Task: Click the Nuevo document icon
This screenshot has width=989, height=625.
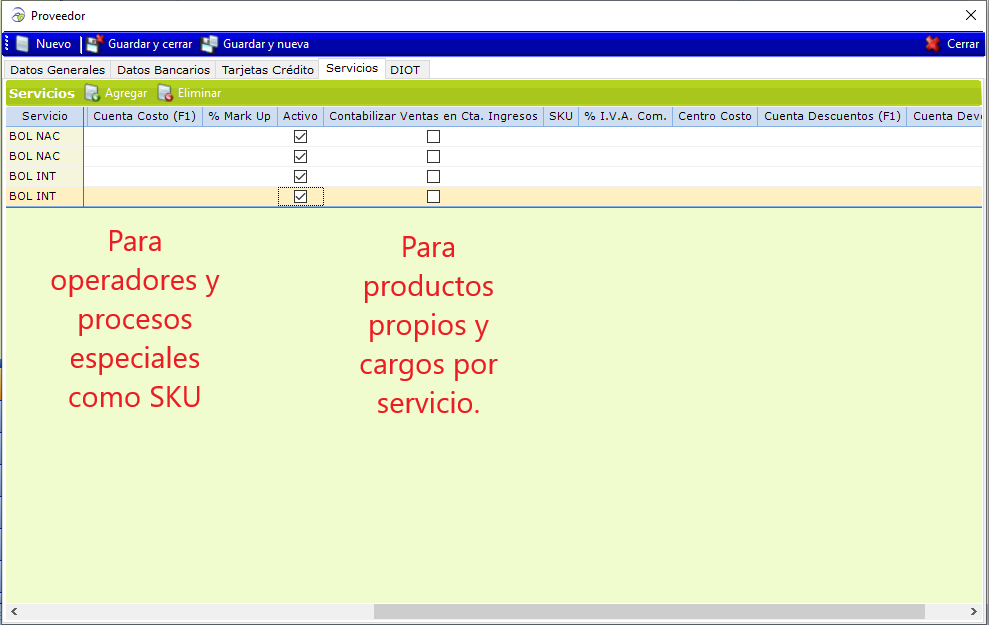Action: click(22, 44)
